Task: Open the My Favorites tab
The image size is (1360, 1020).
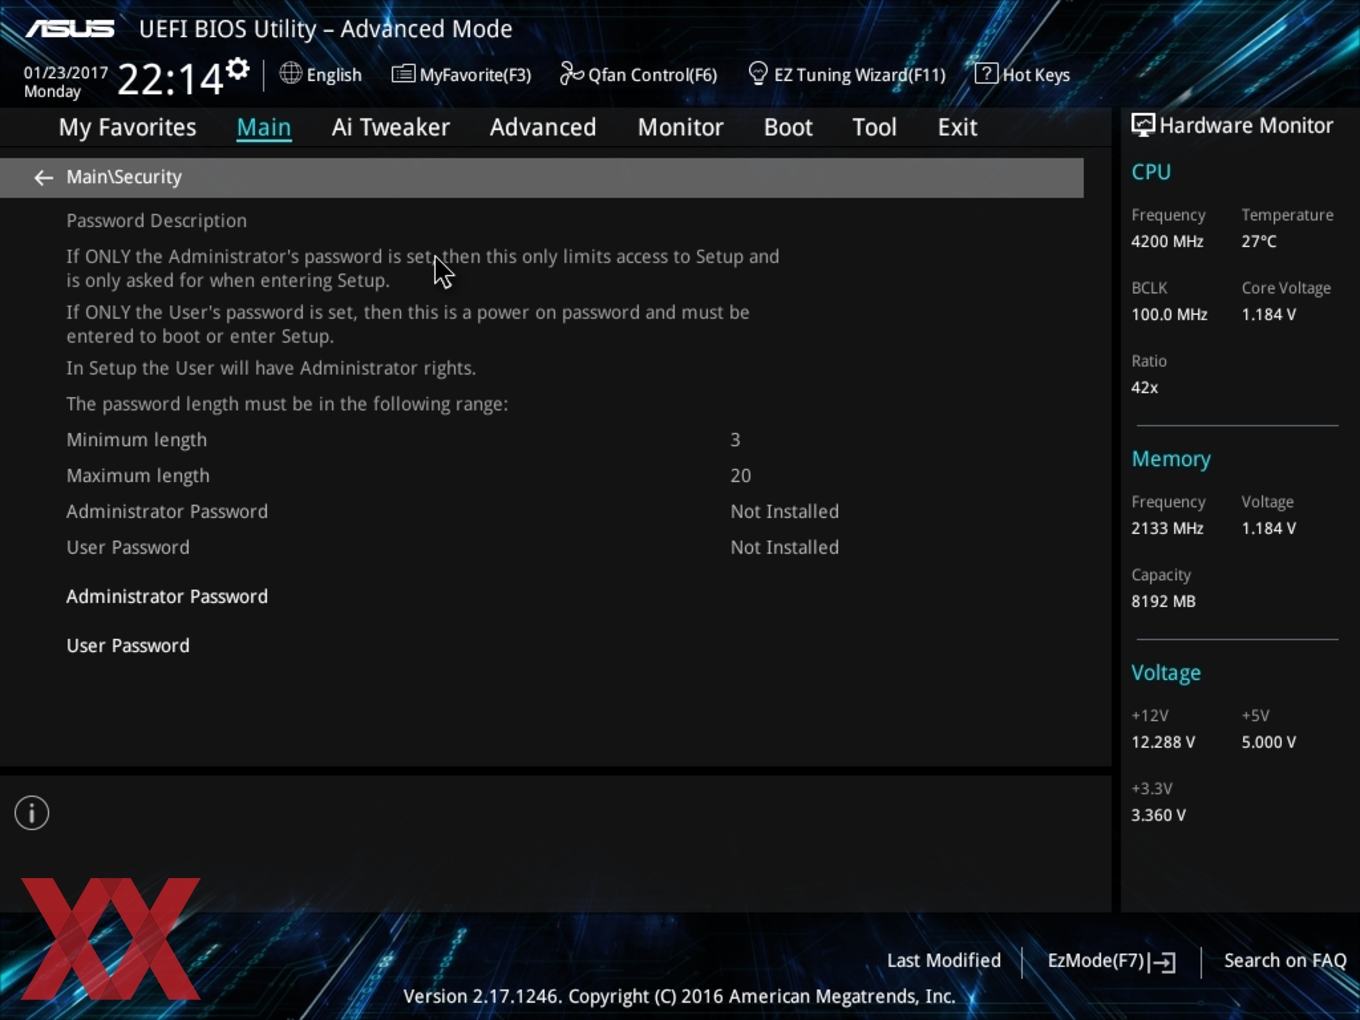Action: click(127, 127)
